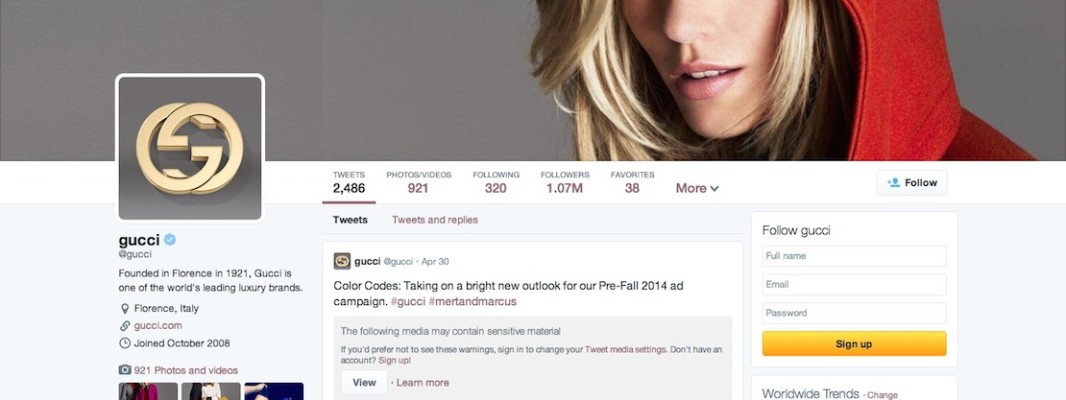The height and width of the screenshot is (400, 1066).
Task: Open the Tweets count tab showing 2,486
Action: (x=349, y=182)
